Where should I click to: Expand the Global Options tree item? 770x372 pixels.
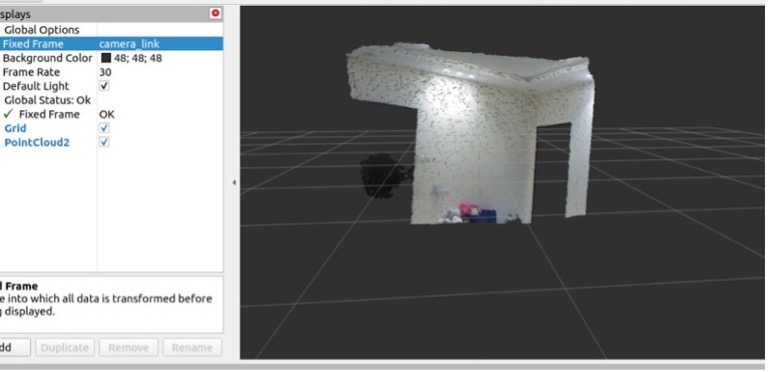pyautogui.click(x=42, y=30)
